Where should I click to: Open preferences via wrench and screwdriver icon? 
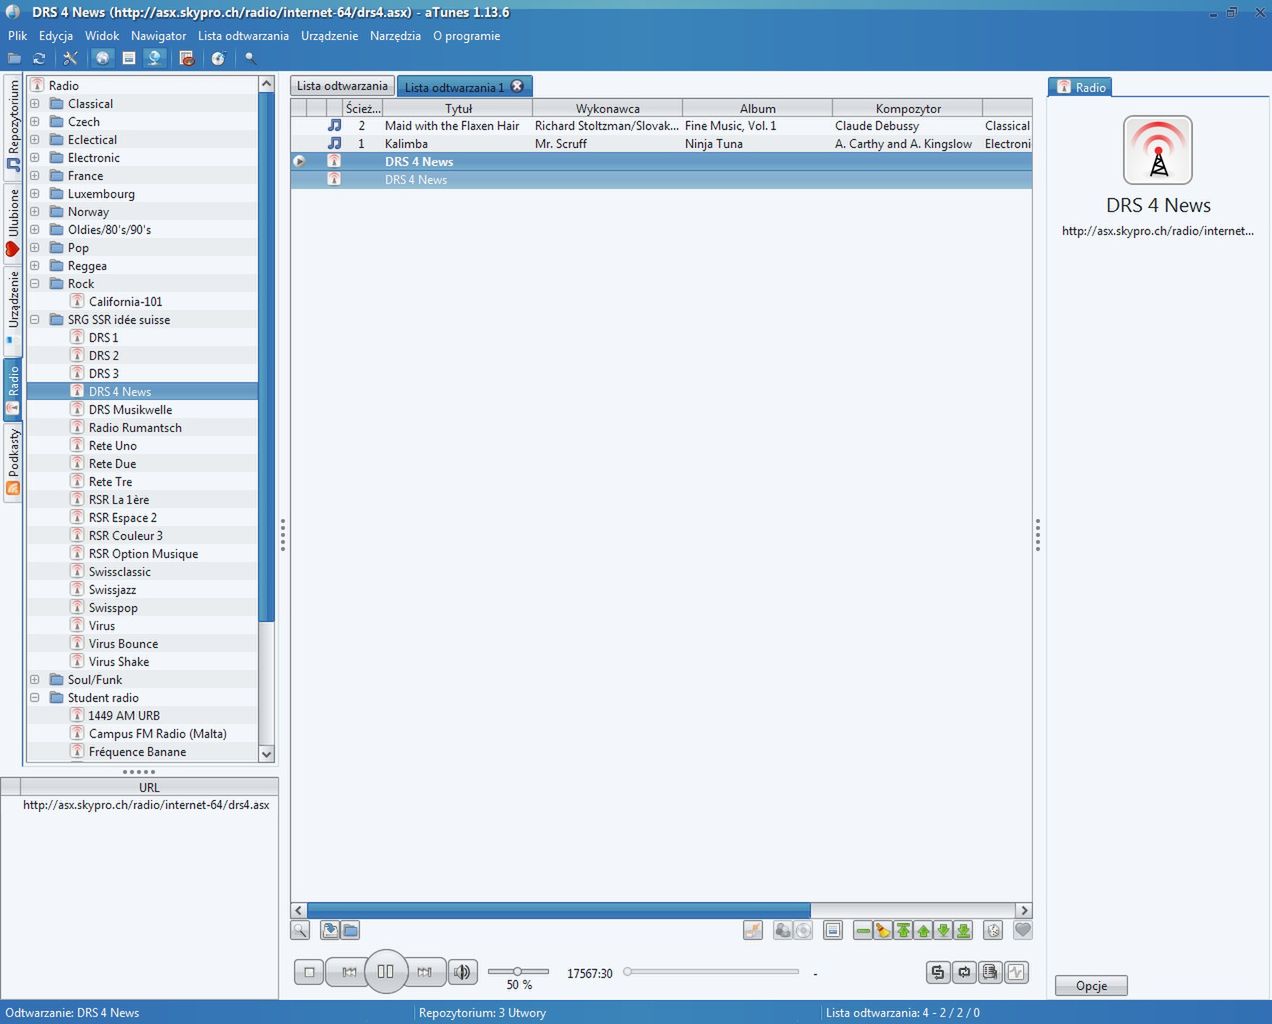click(x=70, y=59)
